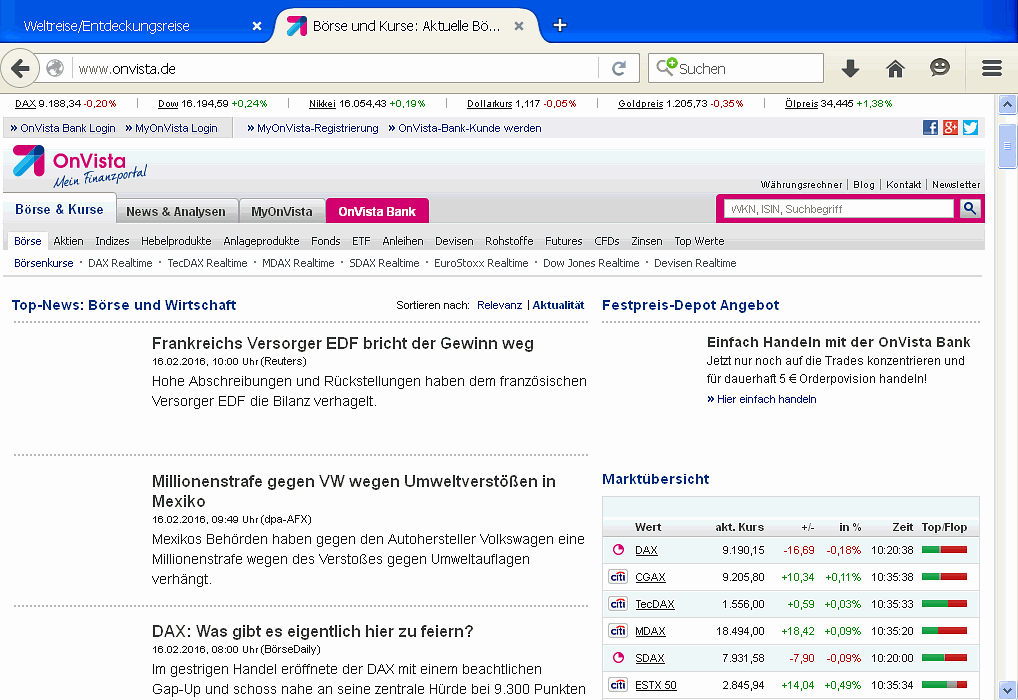Screen dimensions: 1018x700
Task: Click the smiley chat icon in toolbar
Action: point(939,68)
